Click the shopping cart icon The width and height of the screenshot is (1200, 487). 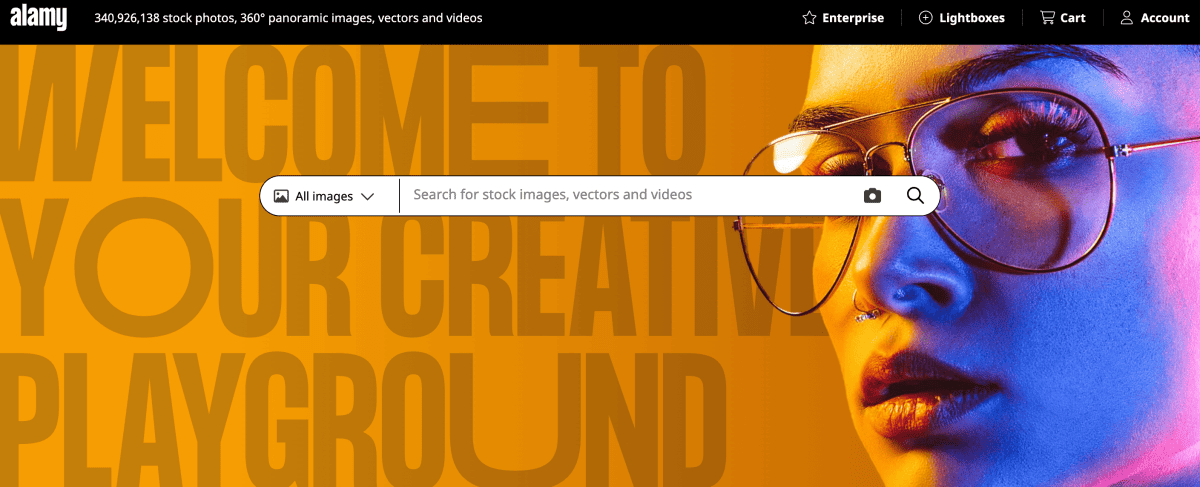tap(1047, 18)
